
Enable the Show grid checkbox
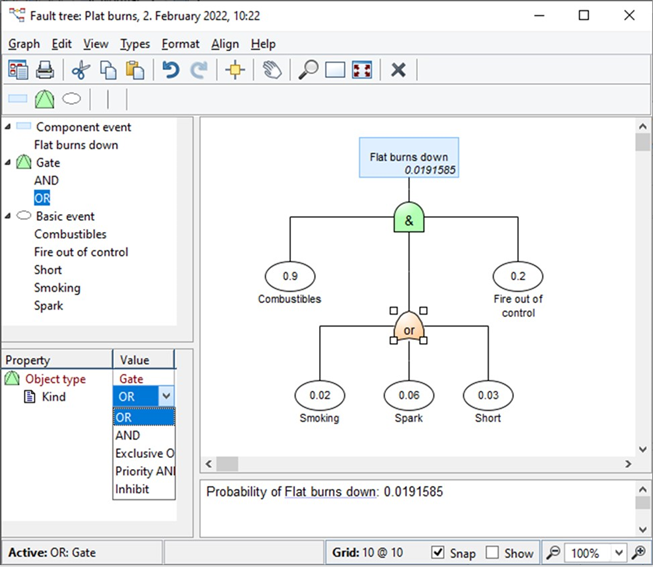click(492, 553)
